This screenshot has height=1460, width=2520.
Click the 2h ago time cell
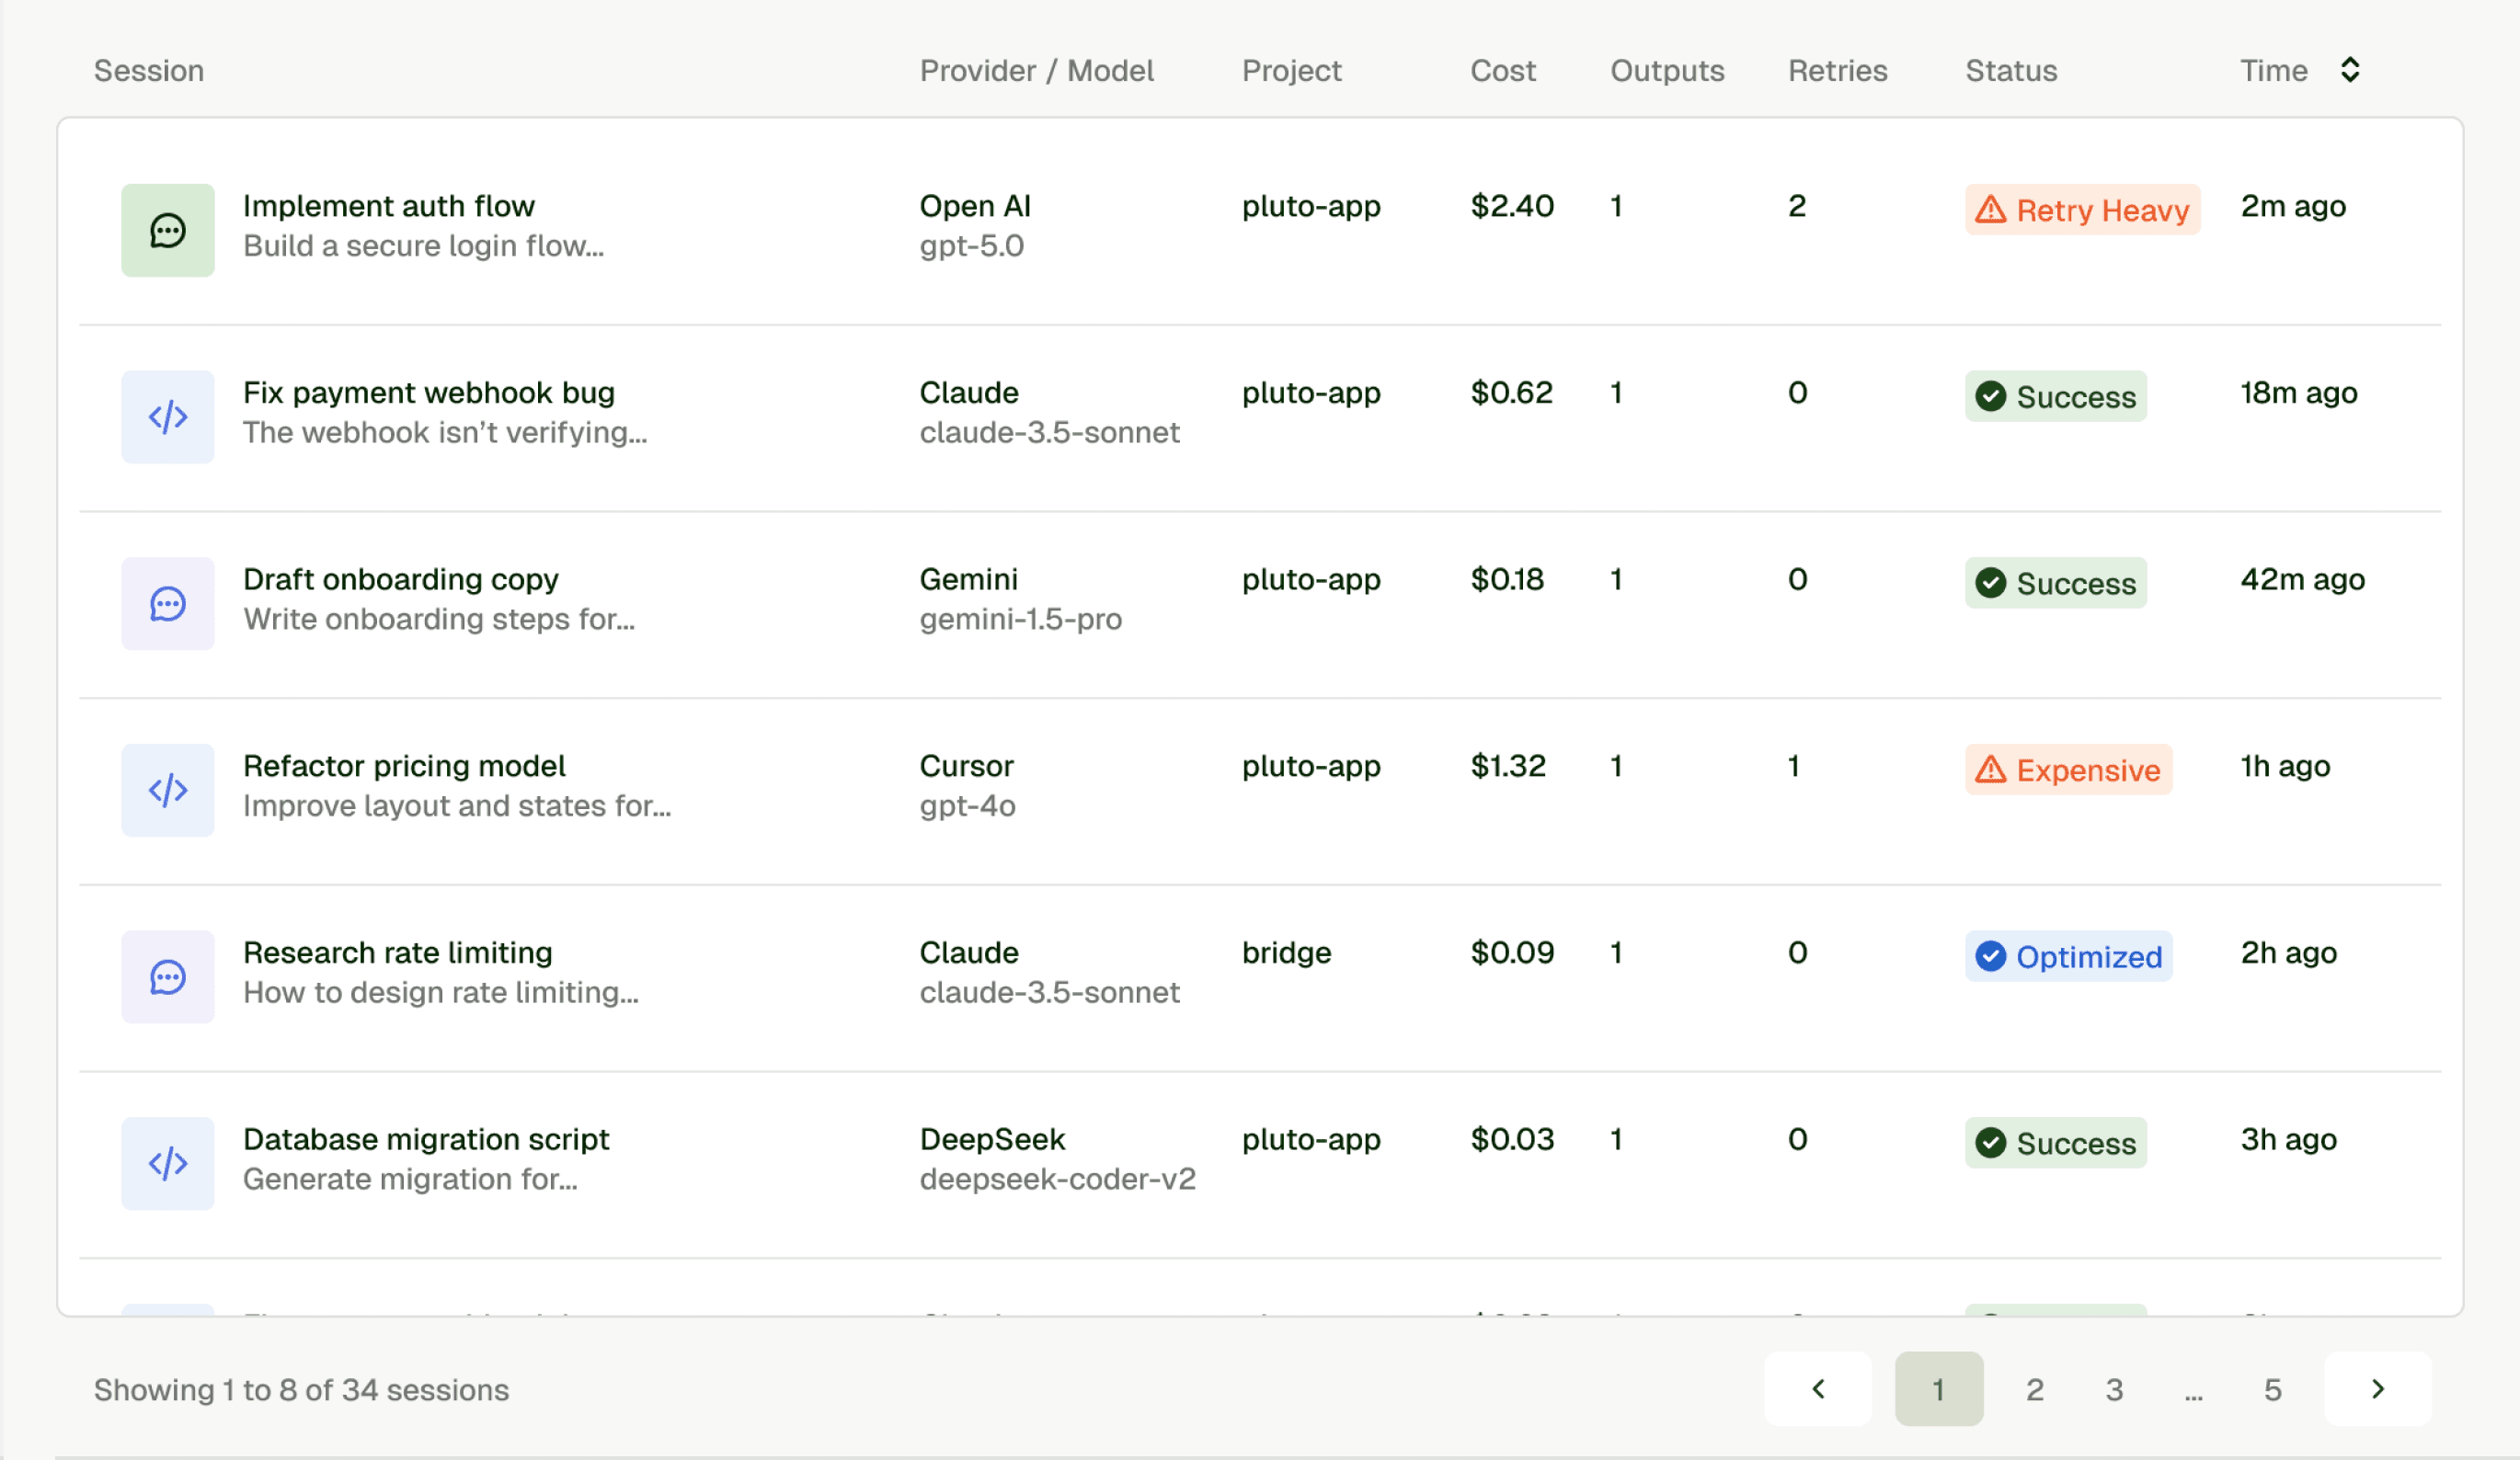point(2289,954)
